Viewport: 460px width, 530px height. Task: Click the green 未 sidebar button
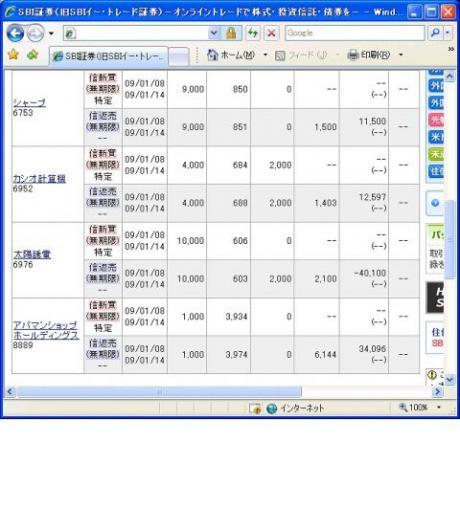[x=436, y=154]
